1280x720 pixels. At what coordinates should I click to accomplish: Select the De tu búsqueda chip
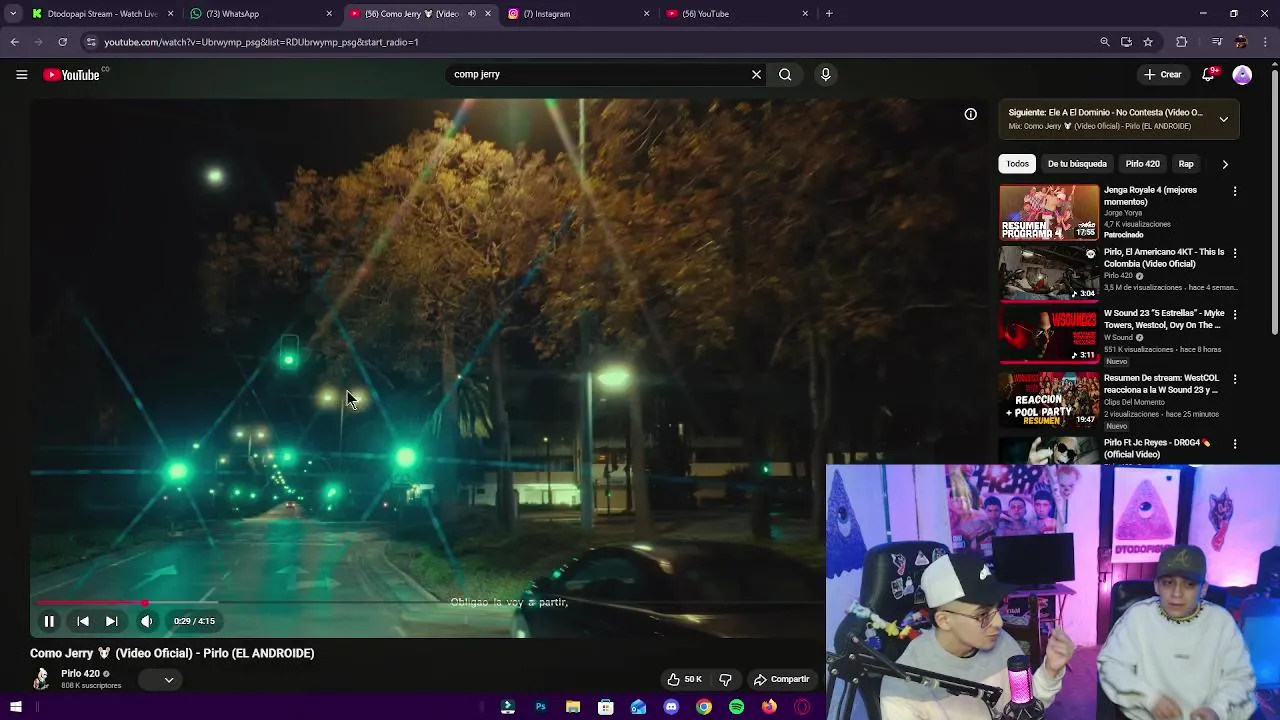pos(1077,164)
